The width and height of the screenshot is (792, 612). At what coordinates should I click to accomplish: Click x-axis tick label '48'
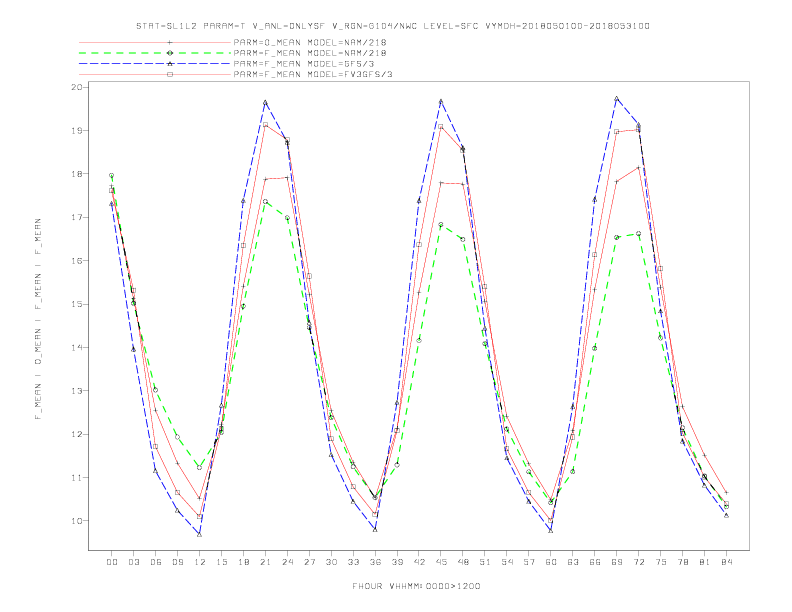click(463, 562)
